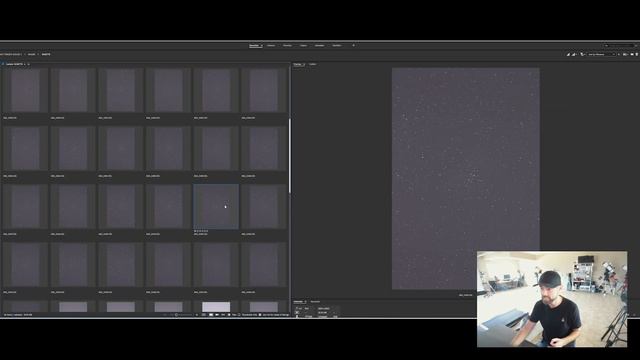Click the search field at top right

[x=620, y=45]
